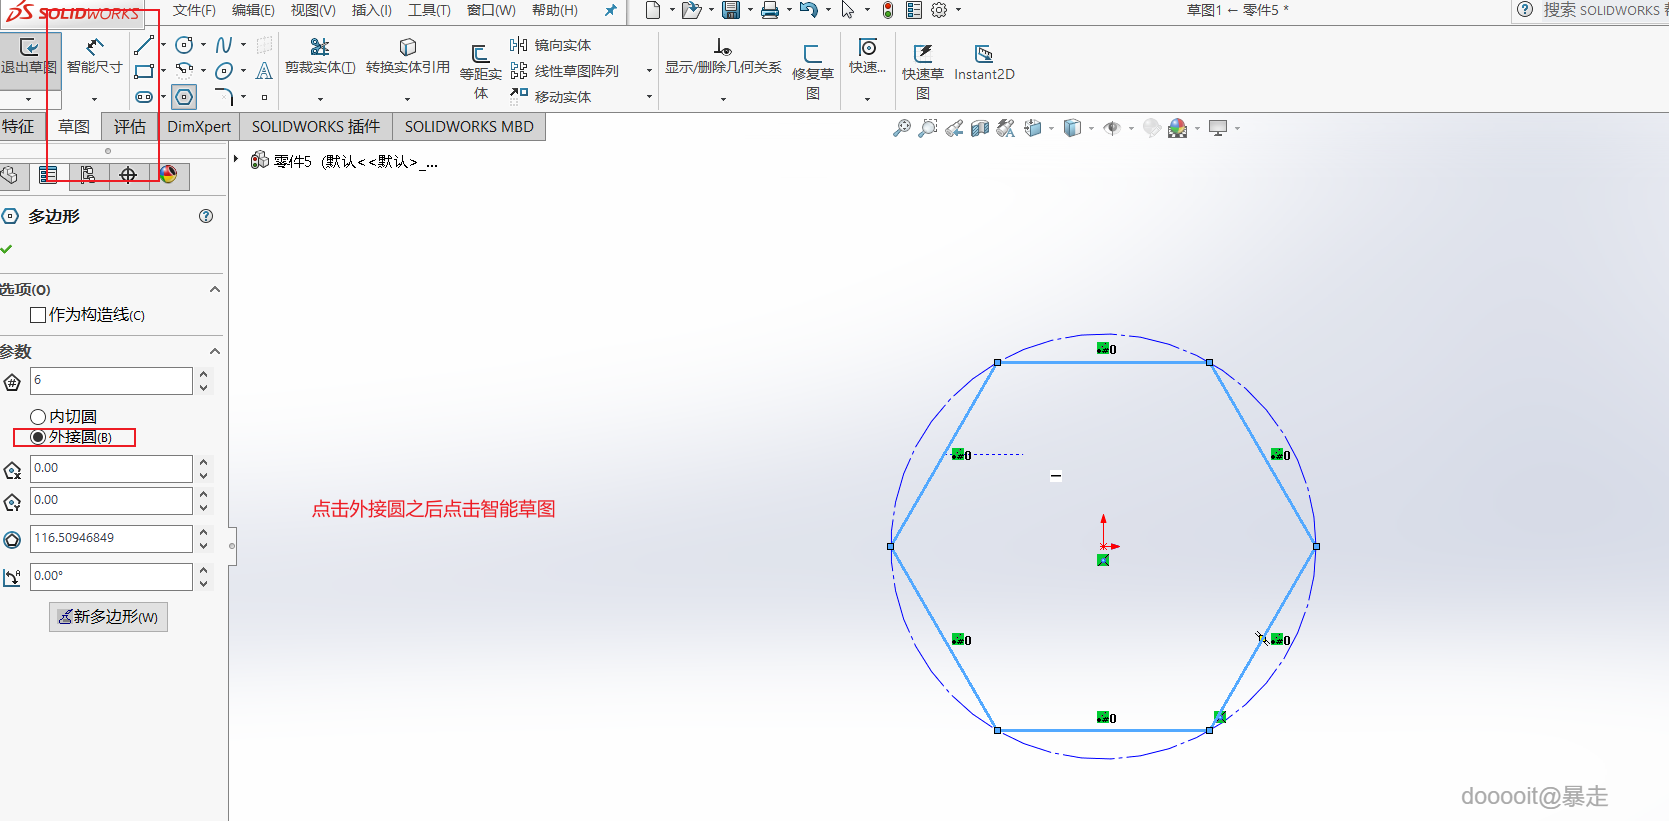1669x821 pixels.
Task: Select the Text (A) sketch tool
Action: [x=264, y=71]
